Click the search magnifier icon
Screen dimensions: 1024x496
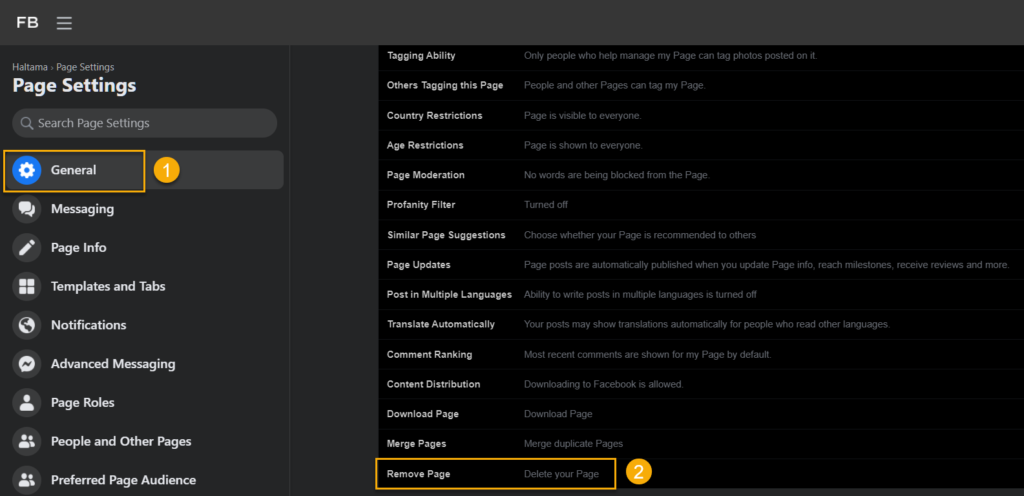point(27,123)
